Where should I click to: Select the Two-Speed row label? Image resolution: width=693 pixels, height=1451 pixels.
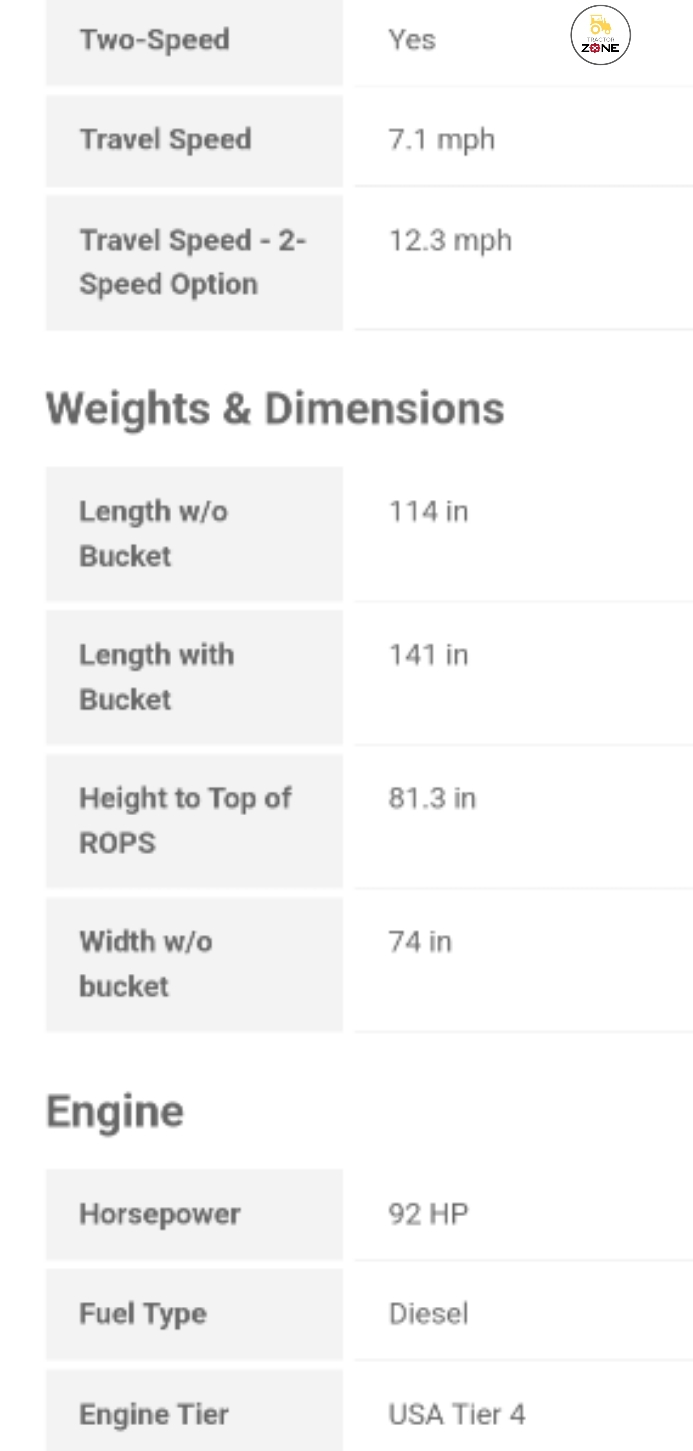point(154,40)
